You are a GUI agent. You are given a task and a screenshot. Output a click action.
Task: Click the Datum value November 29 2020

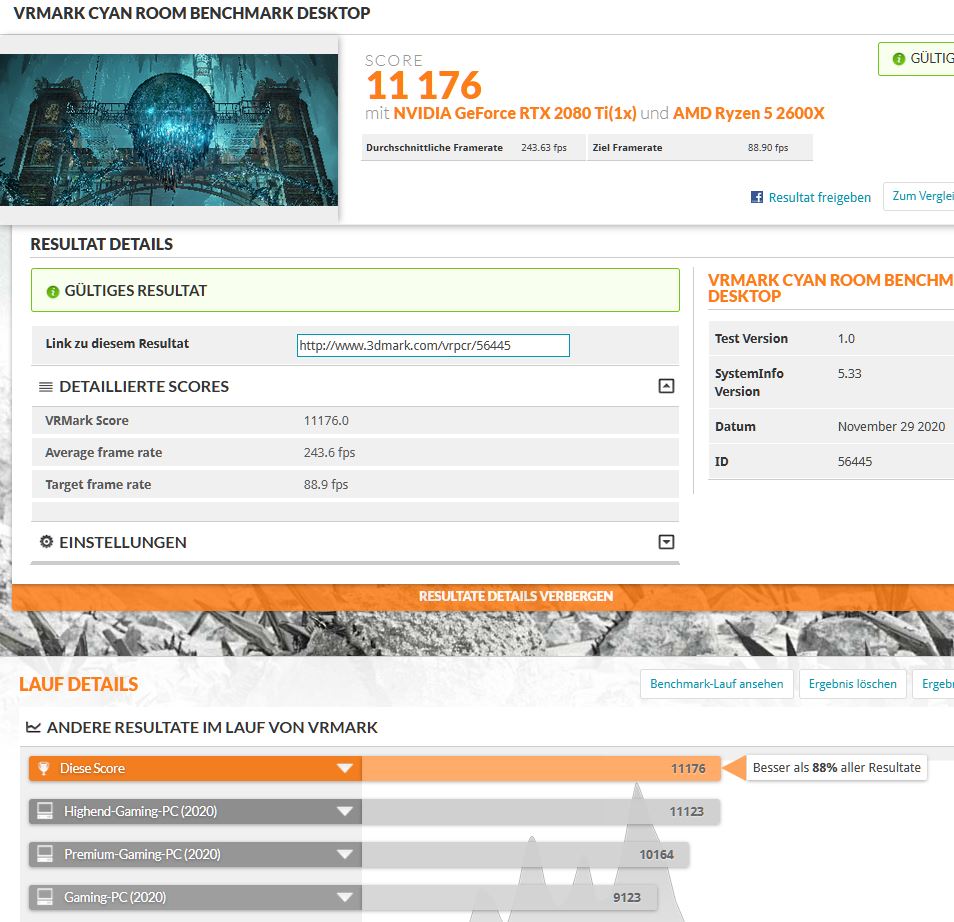tap(891, 427)
